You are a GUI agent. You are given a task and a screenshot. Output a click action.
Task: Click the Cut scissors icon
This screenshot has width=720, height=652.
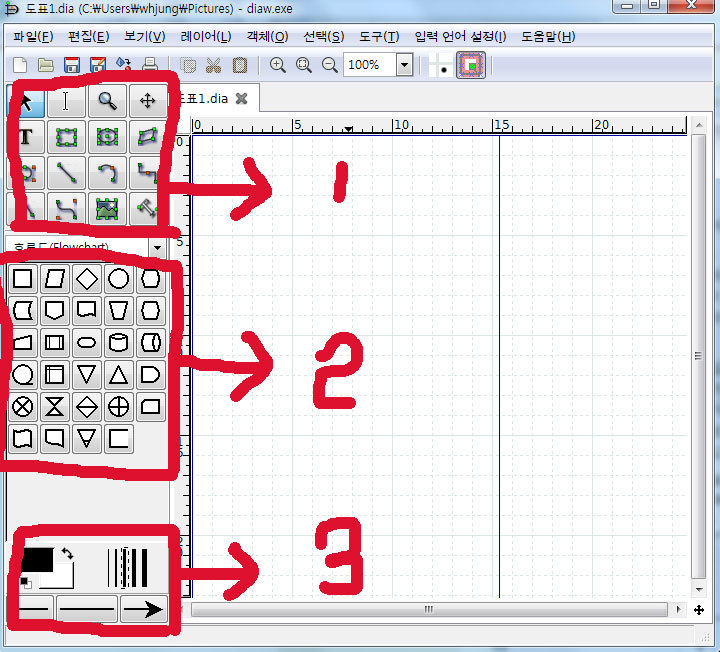pyautogui.click(x=214, y=65)
